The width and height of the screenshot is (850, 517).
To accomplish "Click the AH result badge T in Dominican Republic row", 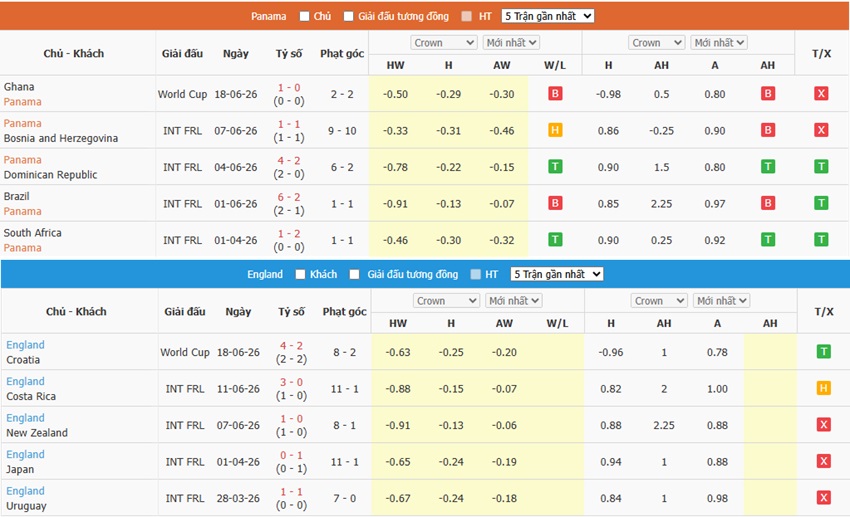I will coord(768,166).
